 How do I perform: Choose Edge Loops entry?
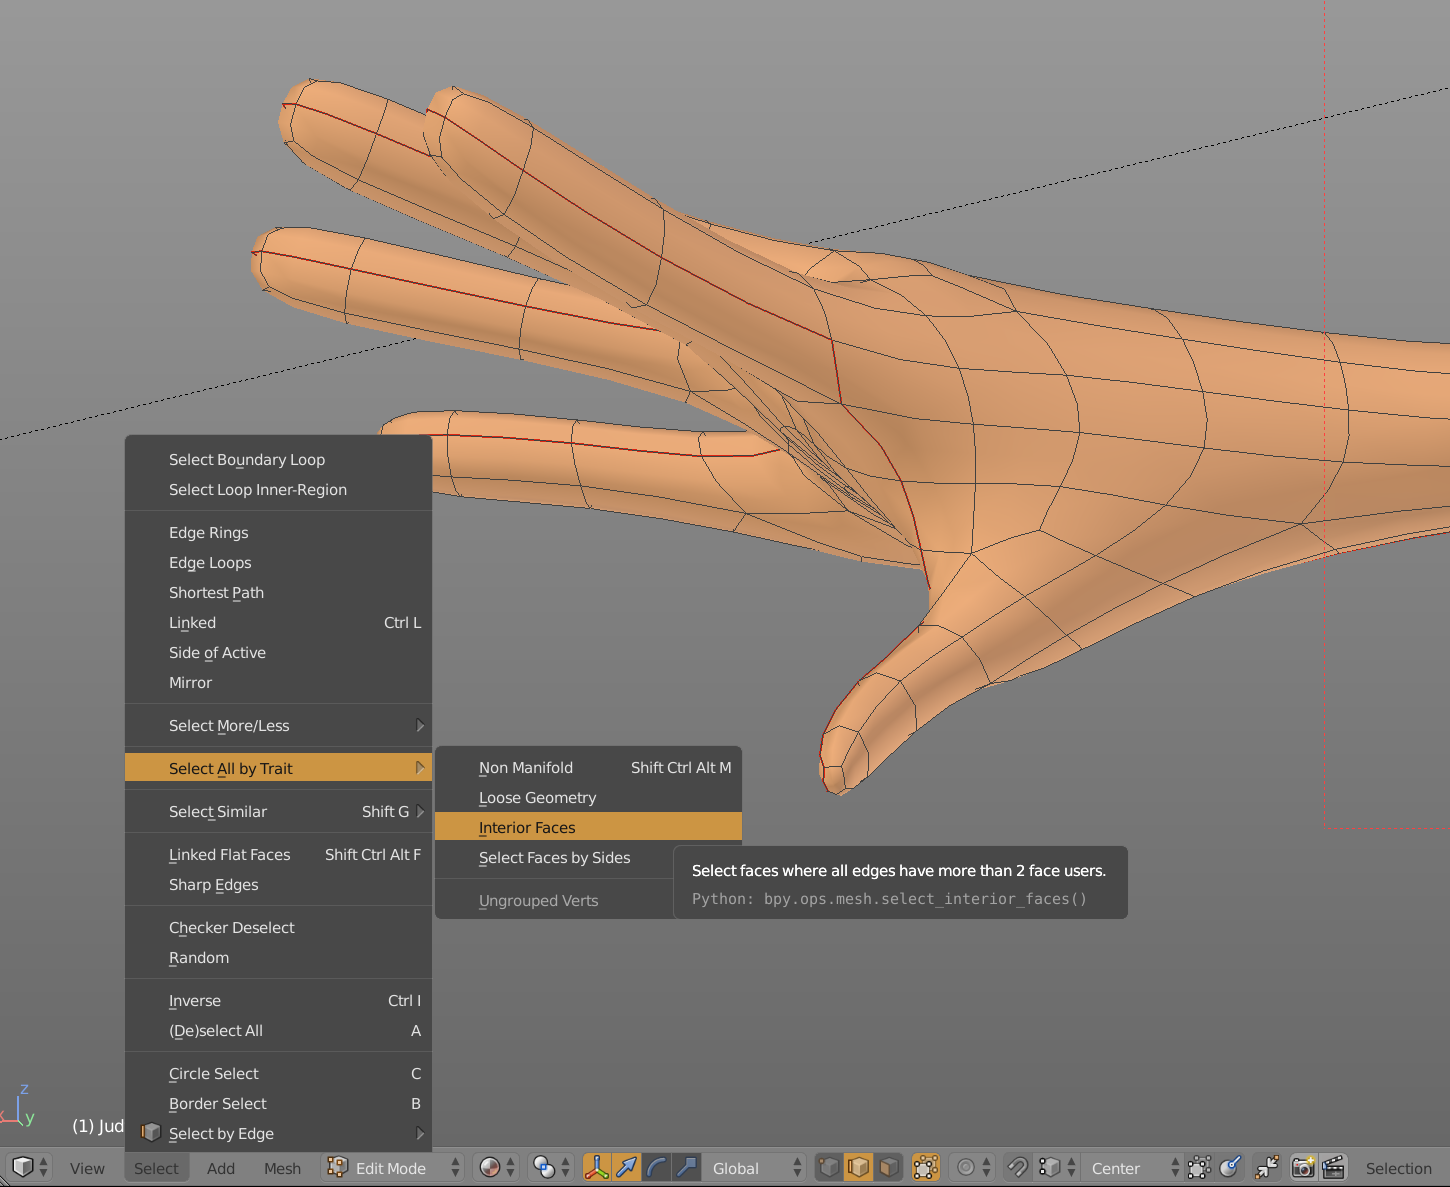(x=278, y=562)
